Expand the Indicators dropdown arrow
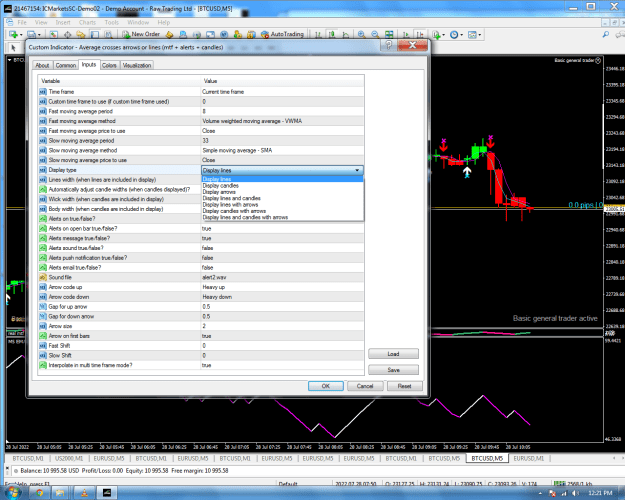The image size is (625, 500). (444, 35)
